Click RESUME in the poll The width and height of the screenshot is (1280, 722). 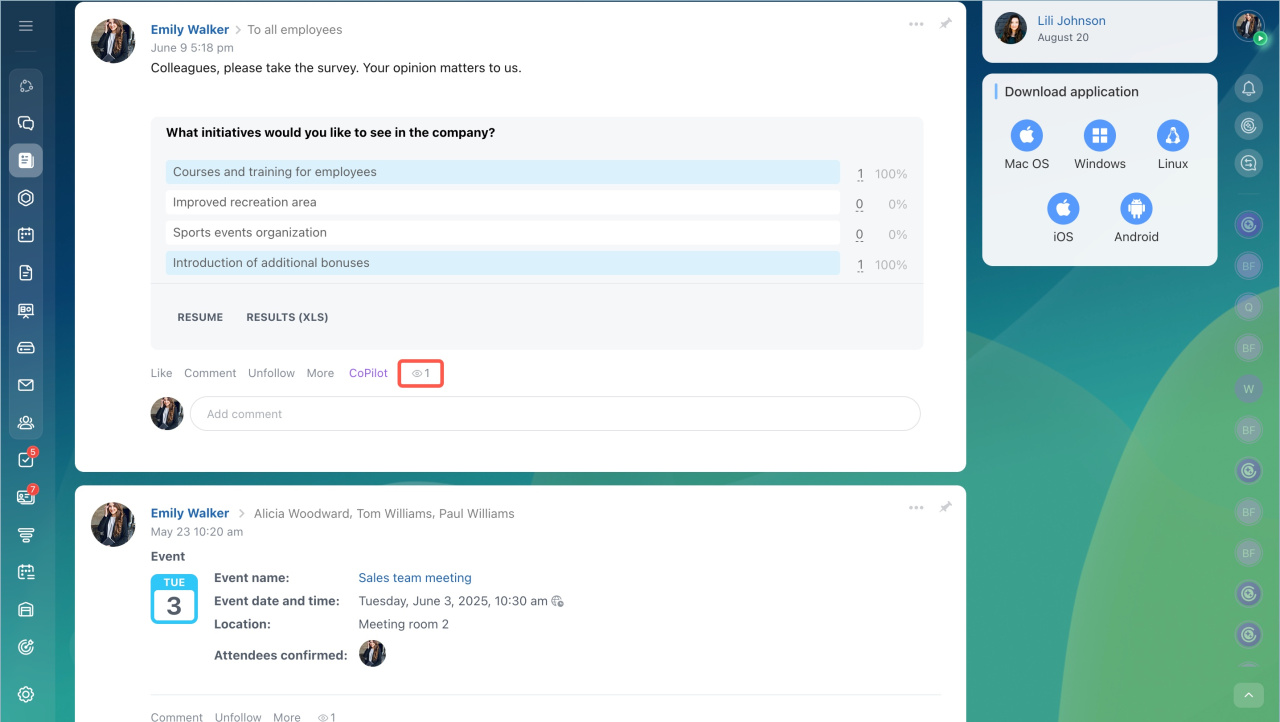[200, 317]
